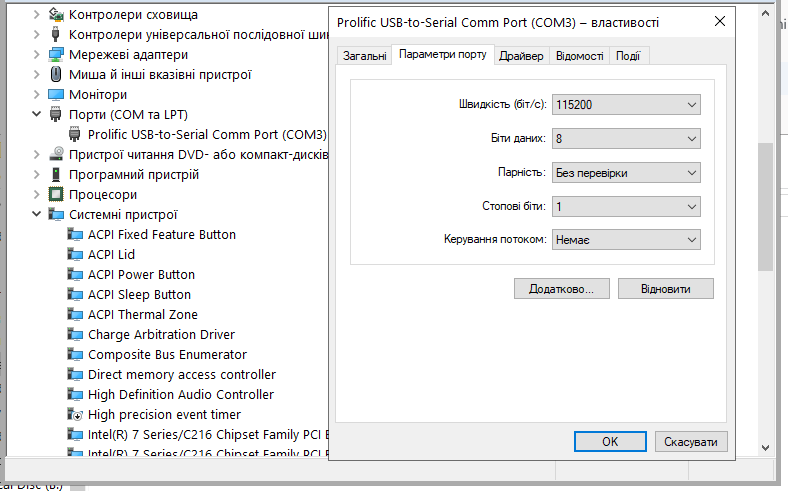Click the DVD drive category icon
Image resolution: width=788 pixels, height=491 pixels.
[x=56, y=154]
